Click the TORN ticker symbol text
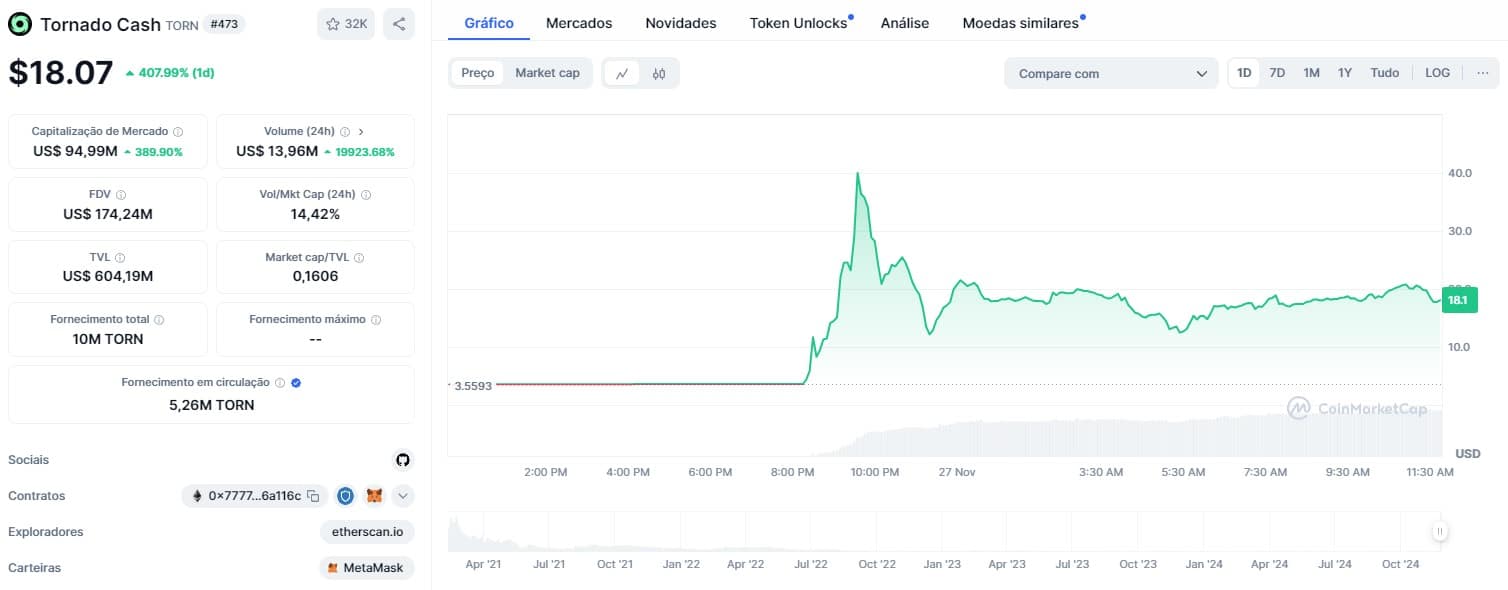 182,25
